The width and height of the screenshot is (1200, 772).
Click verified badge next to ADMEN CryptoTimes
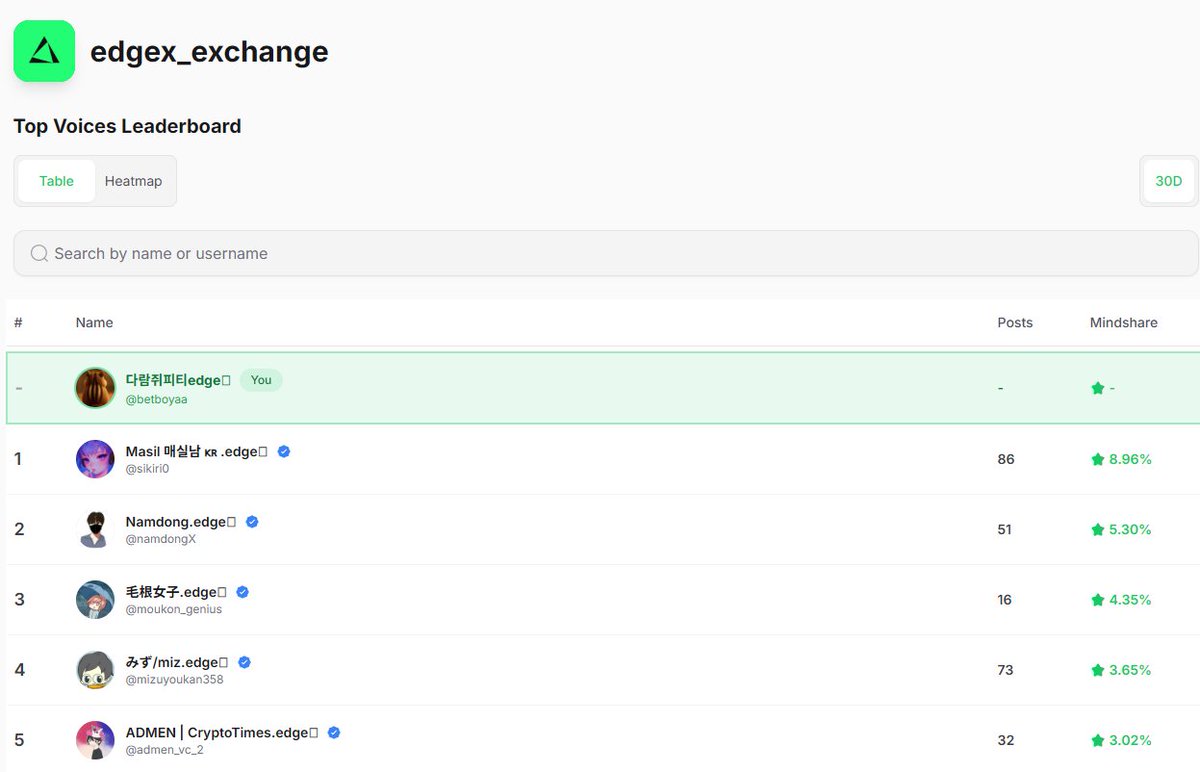coord(334,732)
